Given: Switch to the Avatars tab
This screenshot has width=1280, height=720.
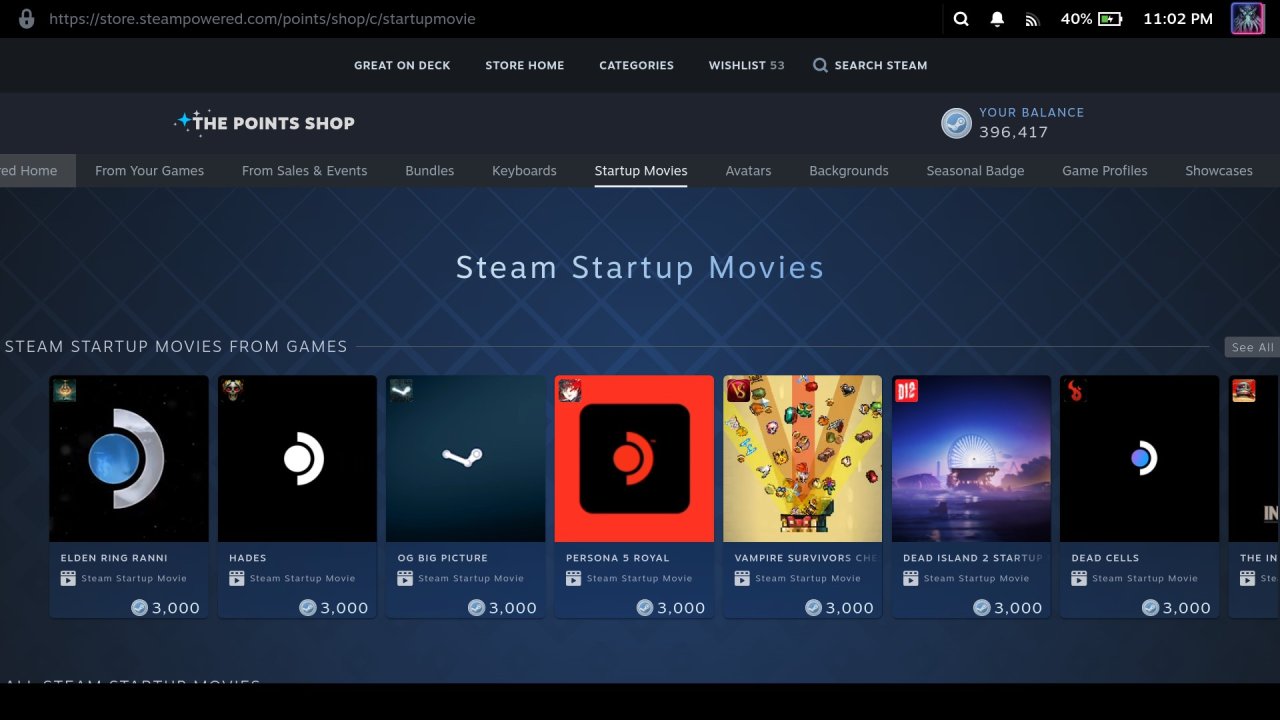Looking at the screenshot, I should coord(748,170).
